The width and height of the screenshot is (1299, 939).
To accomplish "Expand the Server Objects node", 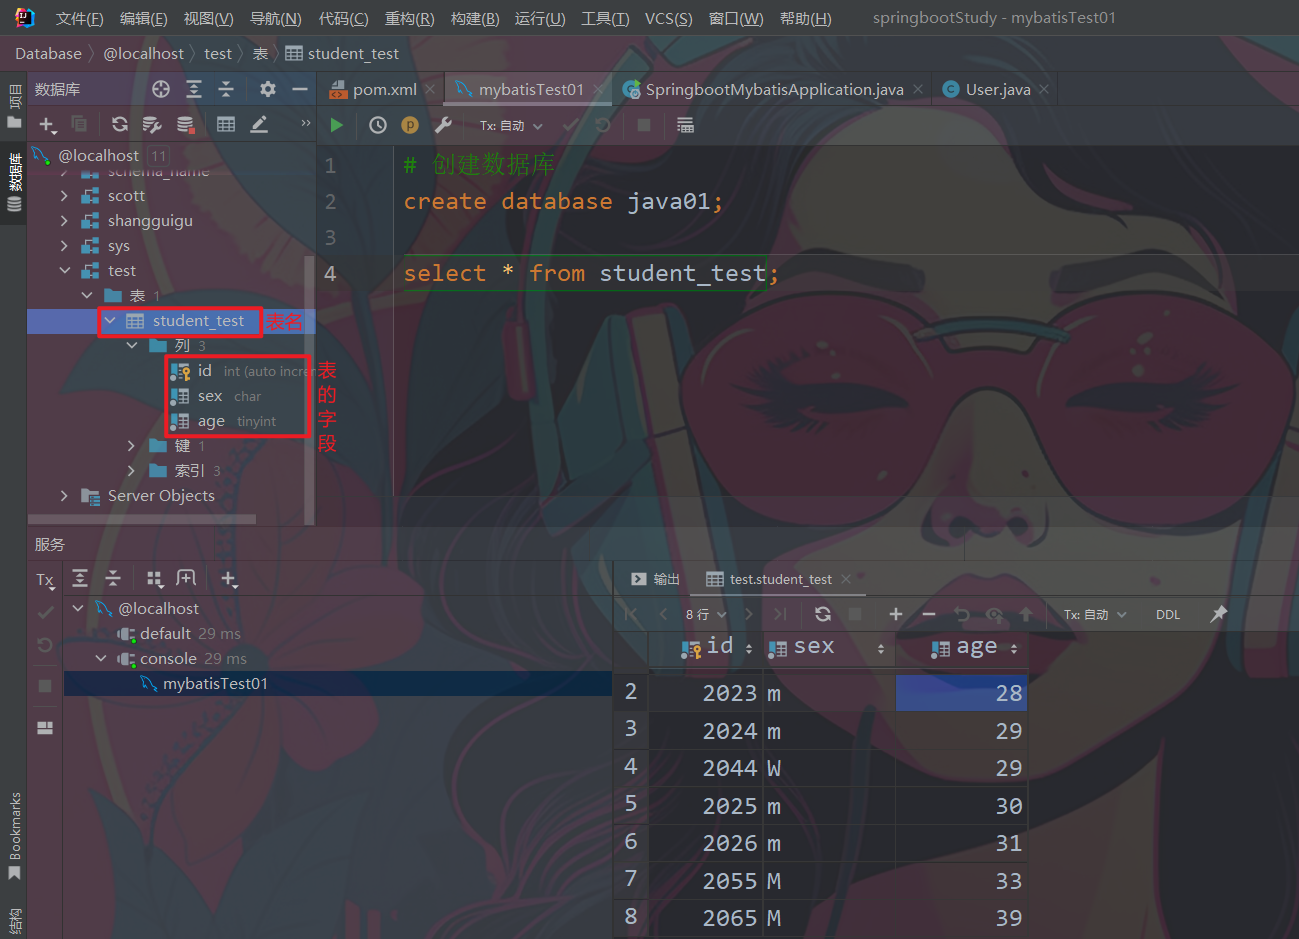I will click(65, 496).
